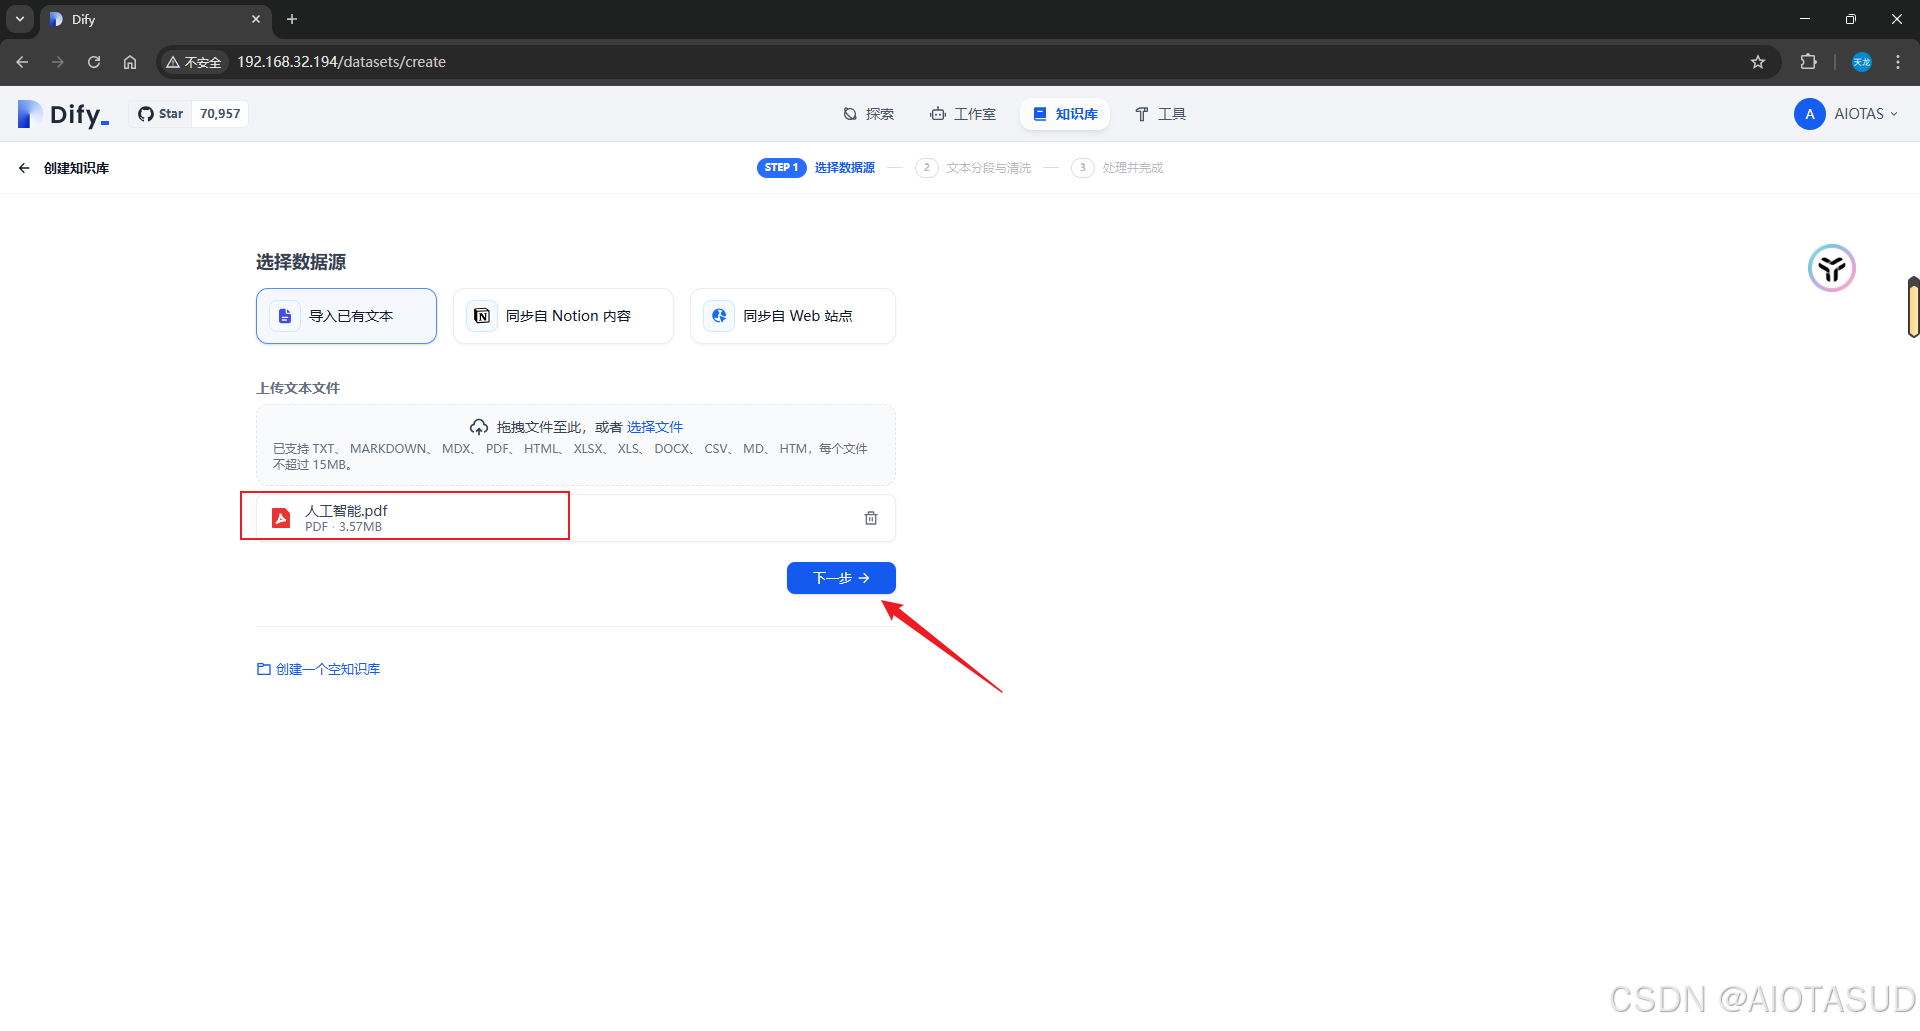Open the Dify assistant bubble on the right
1920x1031 pixels.
pos(1831,267)
